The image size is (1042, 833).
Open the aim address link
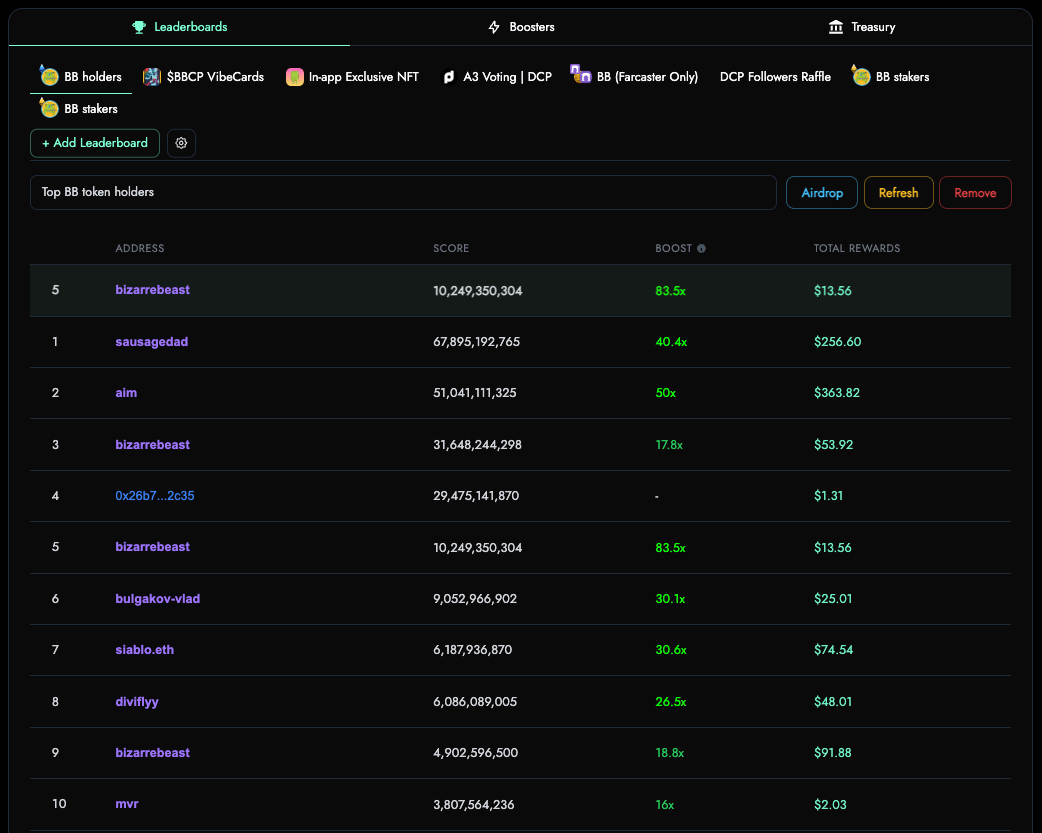(x=126, y=393)
